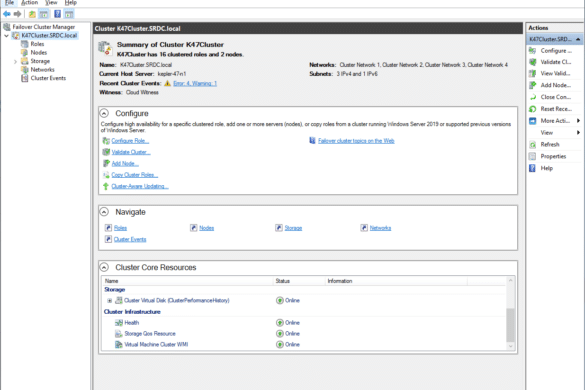
Task: Click the Nodes icon in the tree
Action: point(25,53)
